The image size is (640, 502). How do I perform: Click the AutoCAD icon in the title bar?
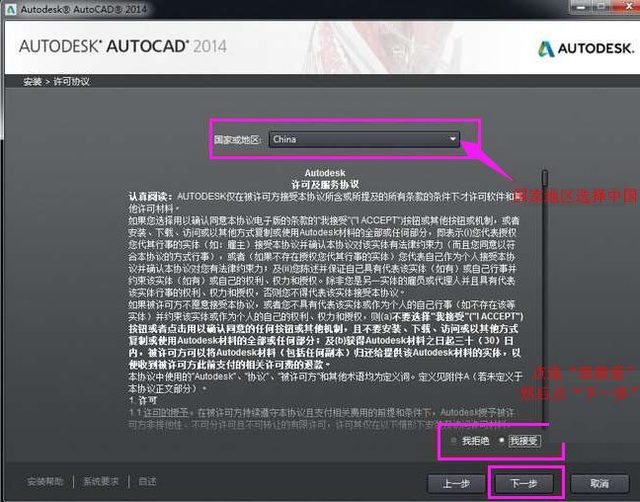coord(10,9)
